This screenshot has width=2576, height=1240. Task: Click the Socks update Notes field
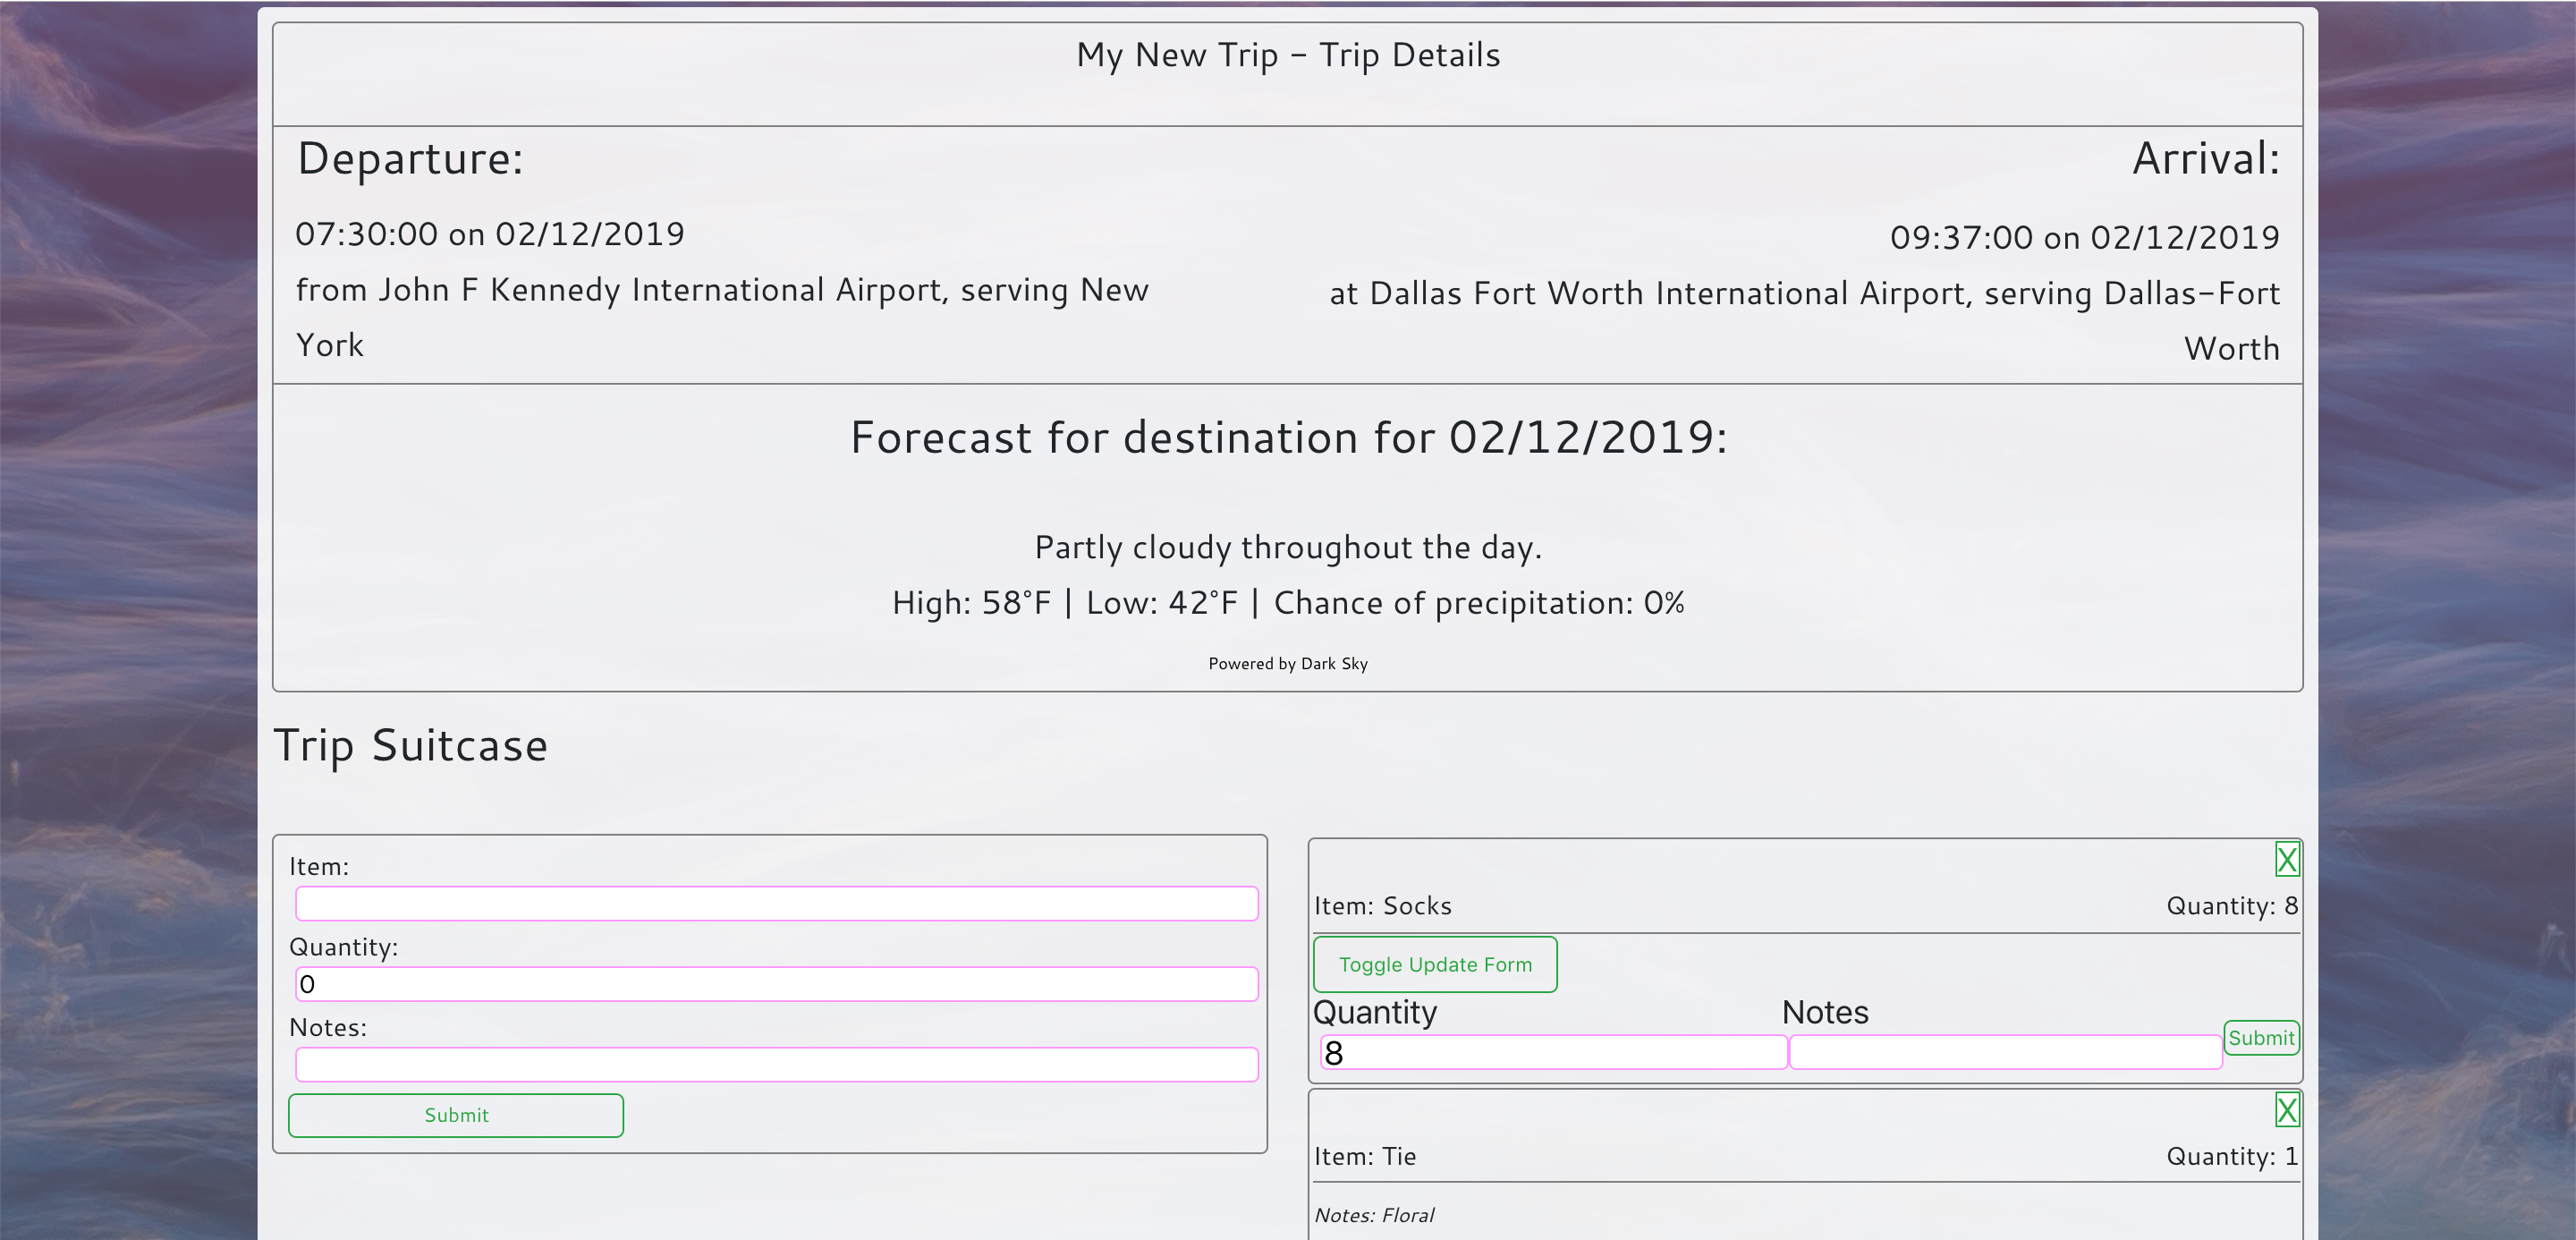click(x=2004, y=1052)
